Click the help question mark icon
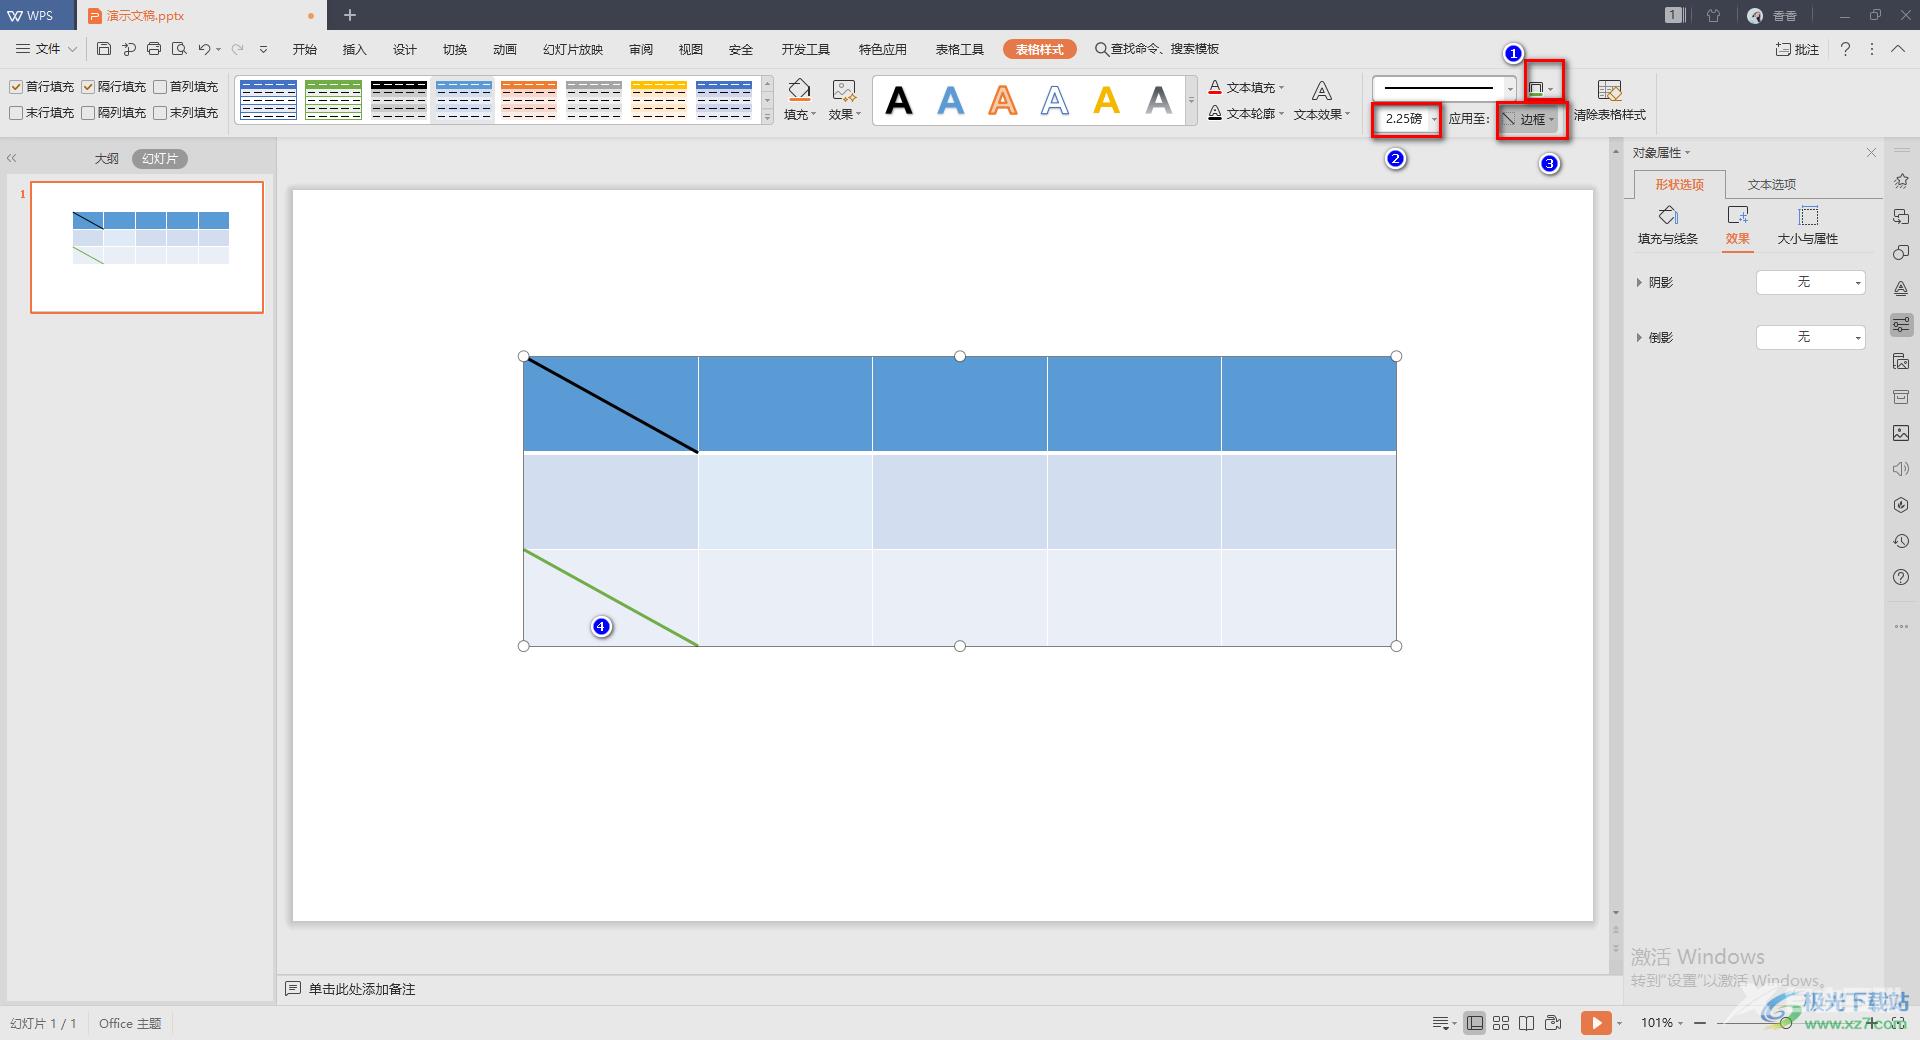1920x1040 pixels. click(x=1845, y=49)
